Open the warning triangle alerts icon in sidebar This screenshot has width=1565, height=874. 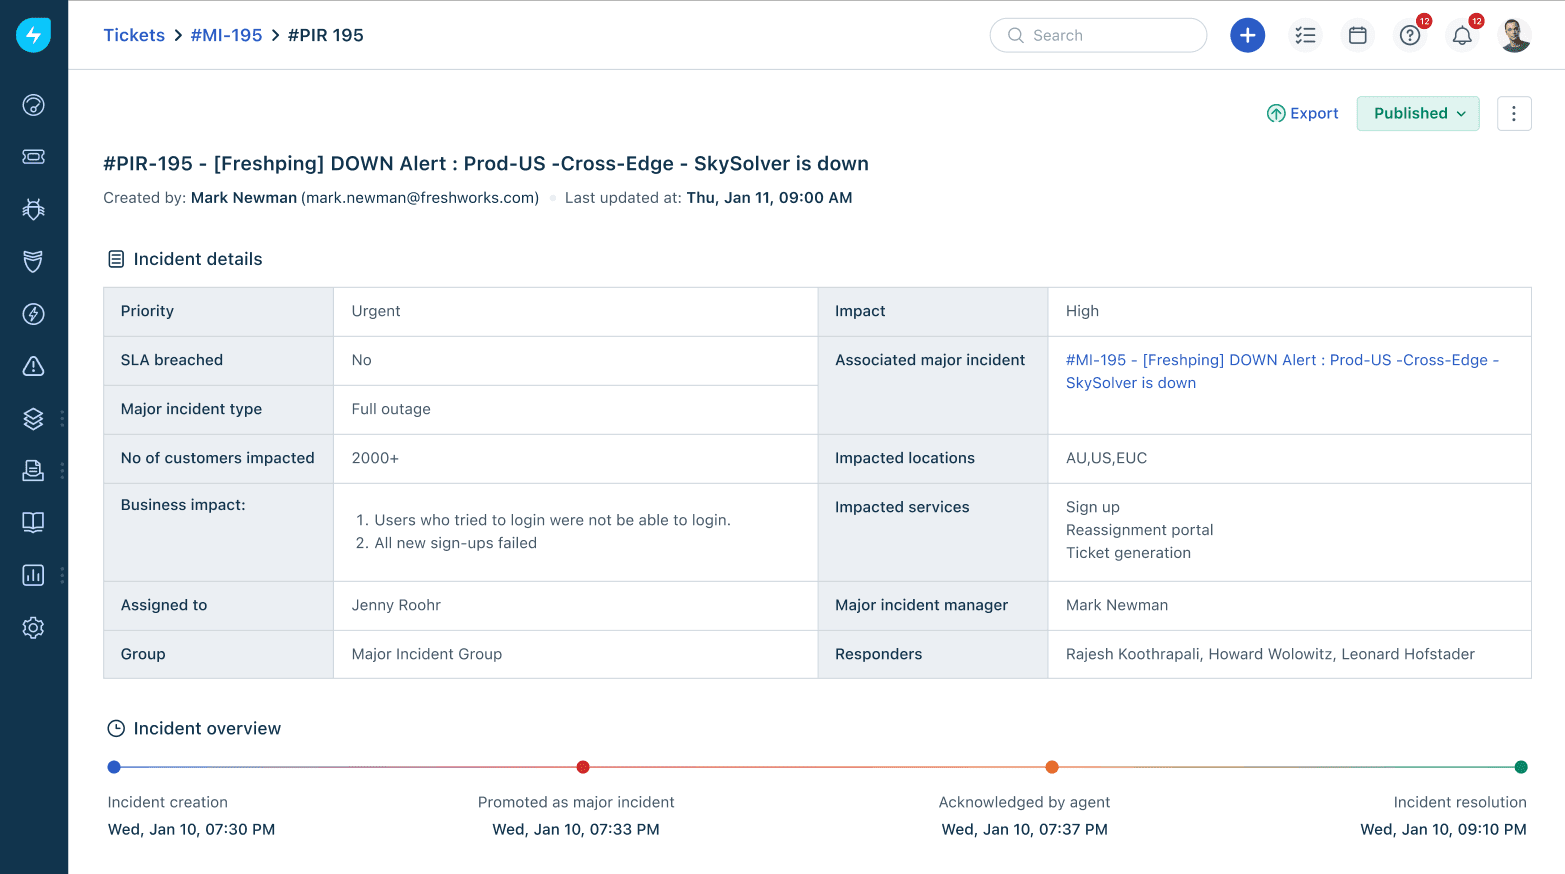[x=33, y=366]
